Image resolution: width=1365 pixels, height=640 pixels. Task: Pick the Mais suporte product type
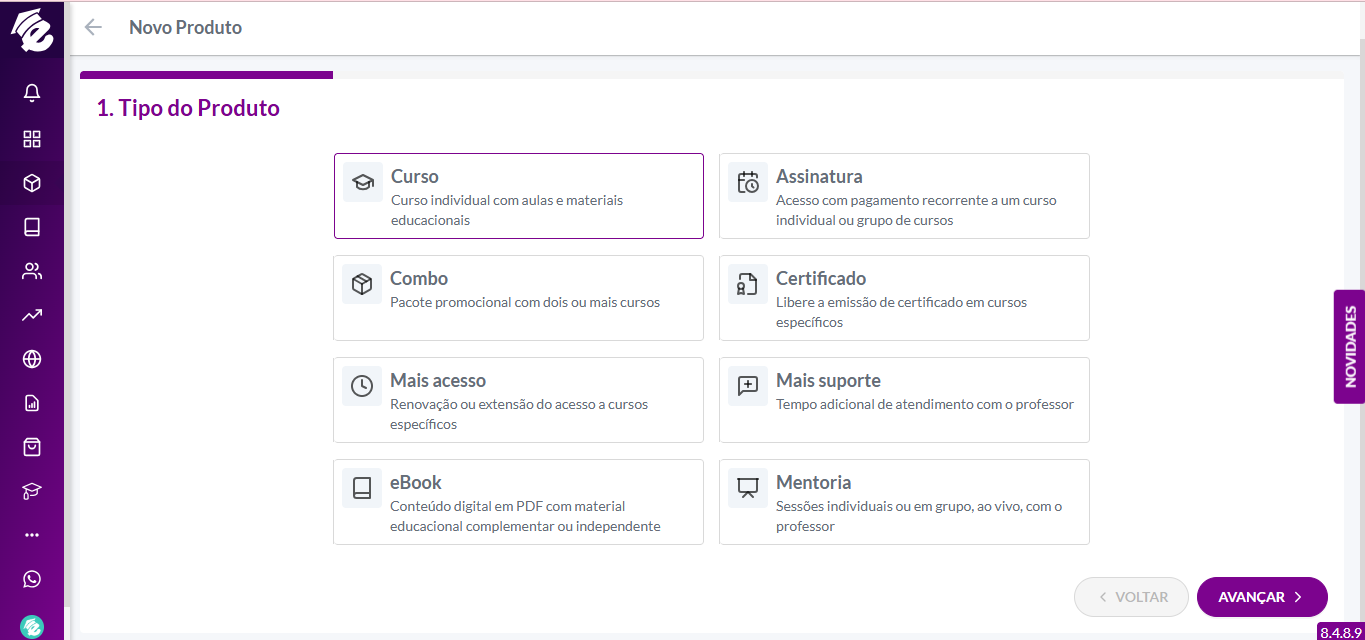point(904,400)
